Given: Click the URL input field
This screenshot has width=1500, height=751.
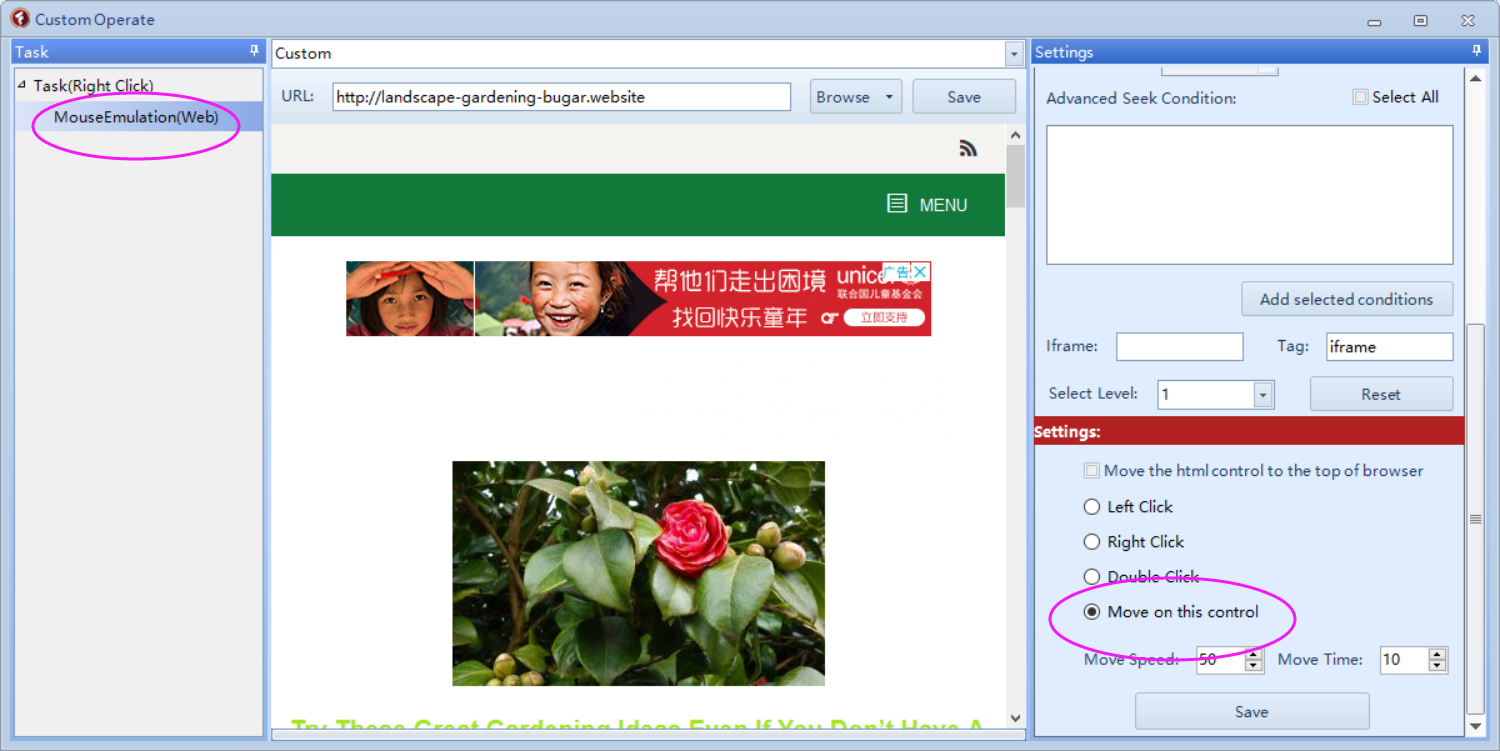Looking at the screenshot, I should pos(561,97).
